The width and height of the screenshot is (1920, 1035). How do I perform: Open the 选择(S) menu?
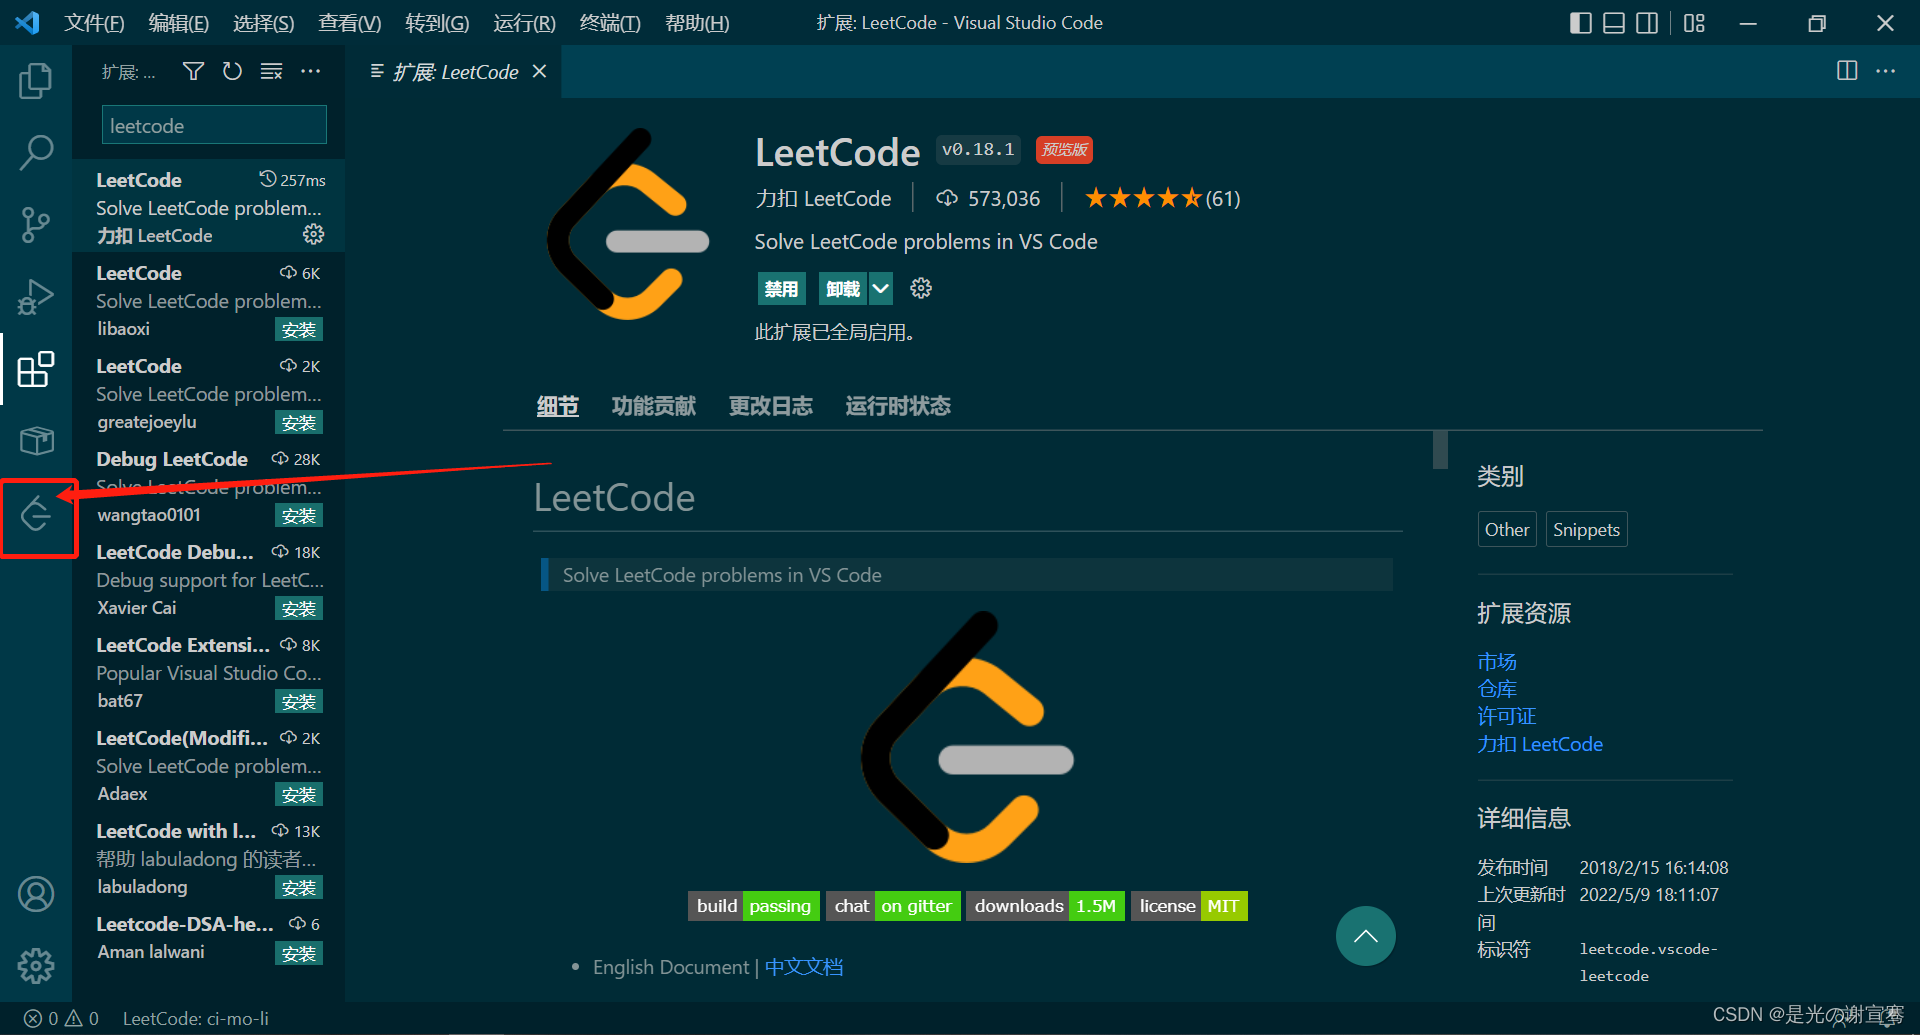pos(264,23)
